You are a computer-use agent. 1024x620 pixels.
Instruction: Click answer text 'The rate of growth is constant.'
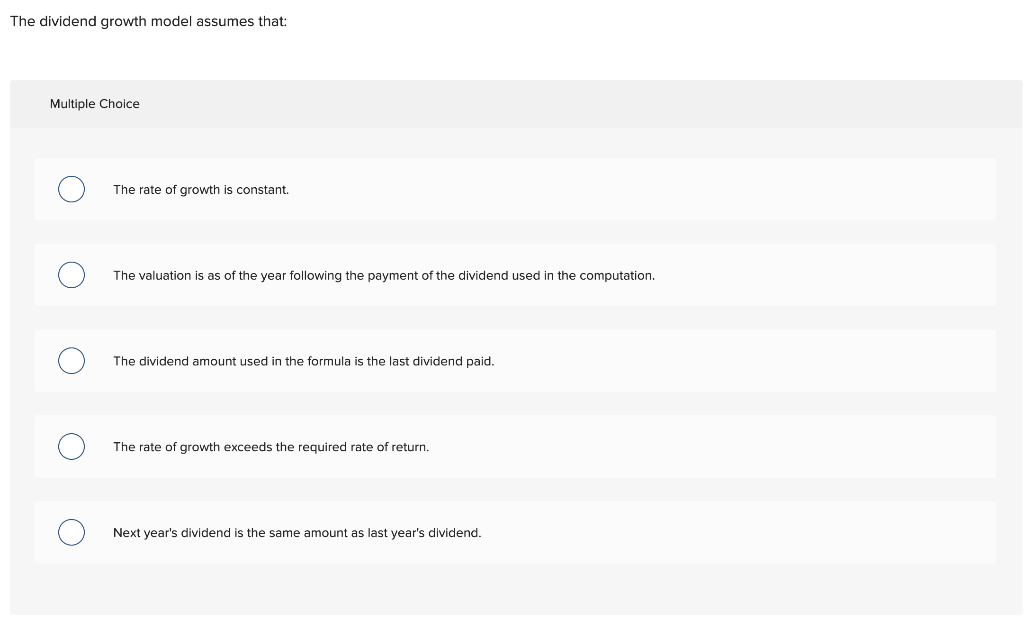[201, 190]
